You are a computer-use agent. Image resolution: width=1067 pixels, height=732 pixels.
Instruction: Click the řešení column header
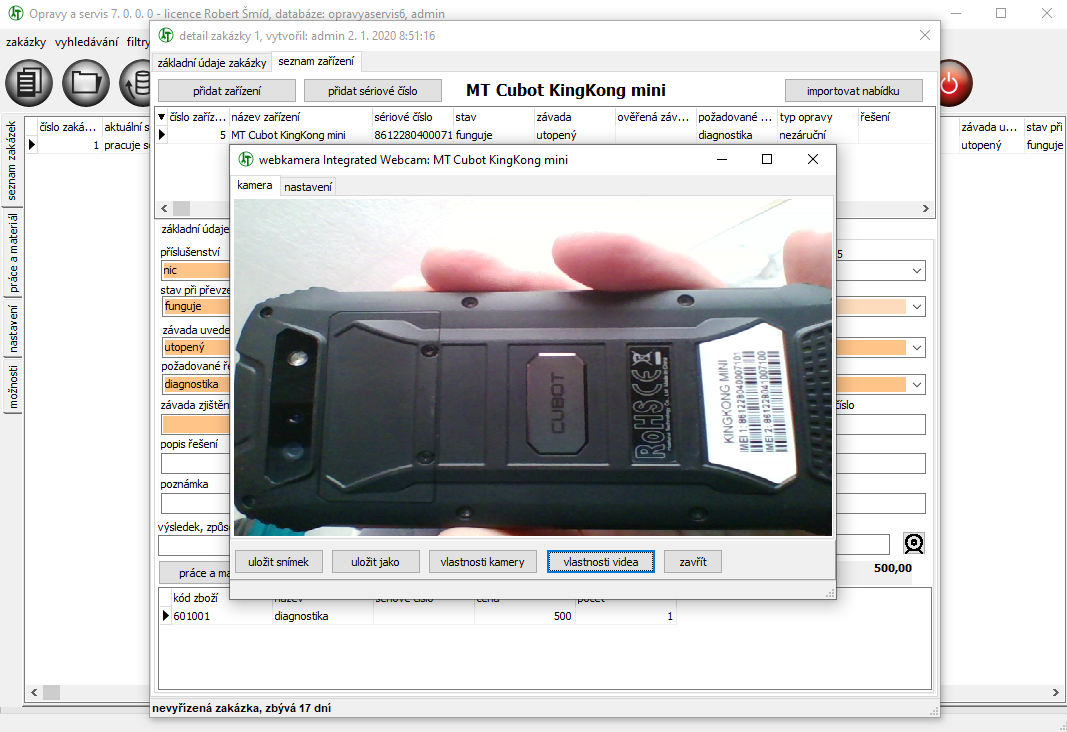coord(896,117)
